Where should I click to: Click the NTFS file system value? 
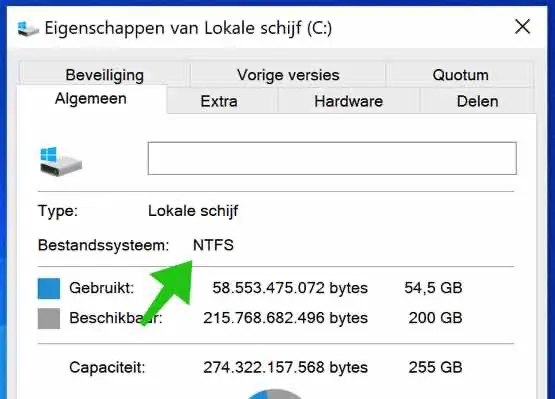213,245
